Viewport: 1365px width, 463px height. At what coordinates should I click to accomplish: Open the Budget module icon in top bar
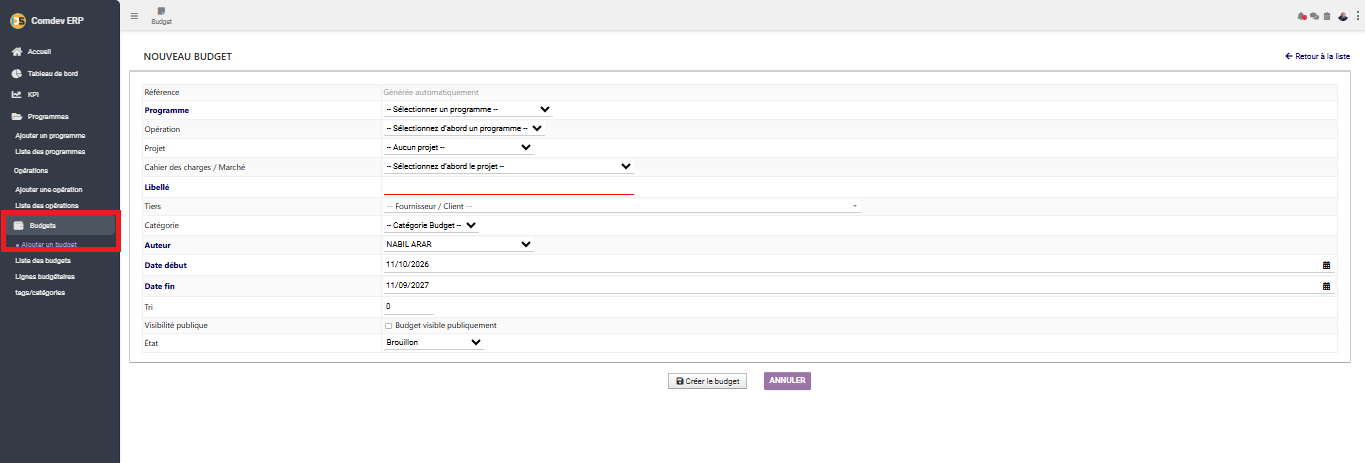[x=161, y=15]
